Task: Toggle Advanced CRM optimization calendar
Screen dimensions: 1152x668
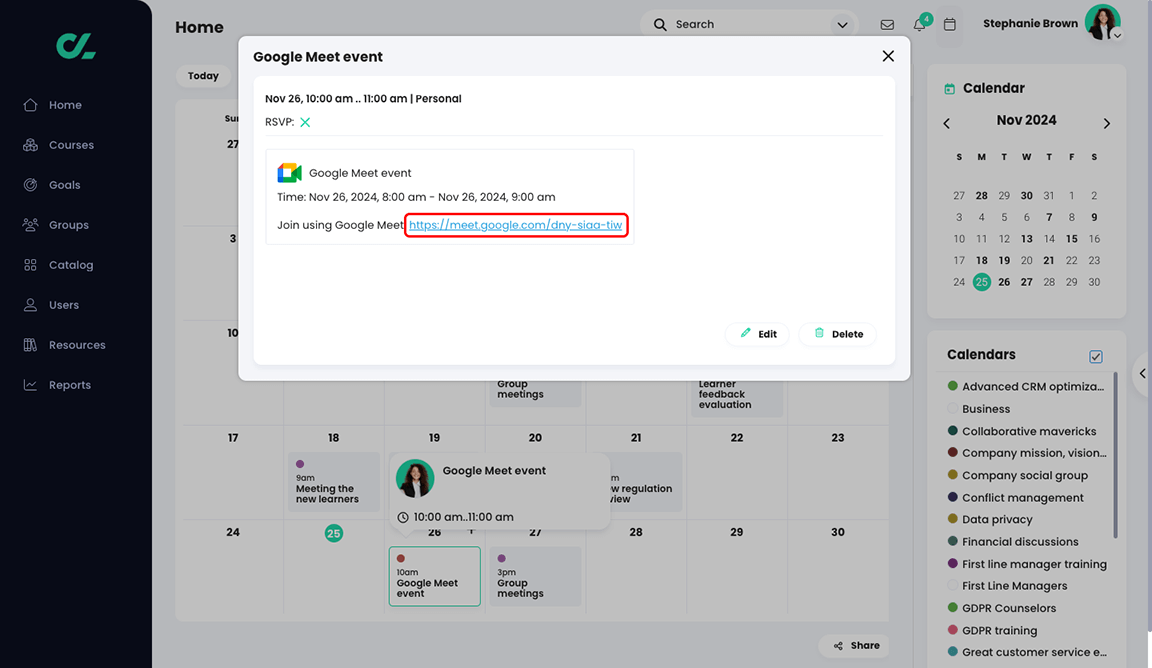Action: point(1026,387)
